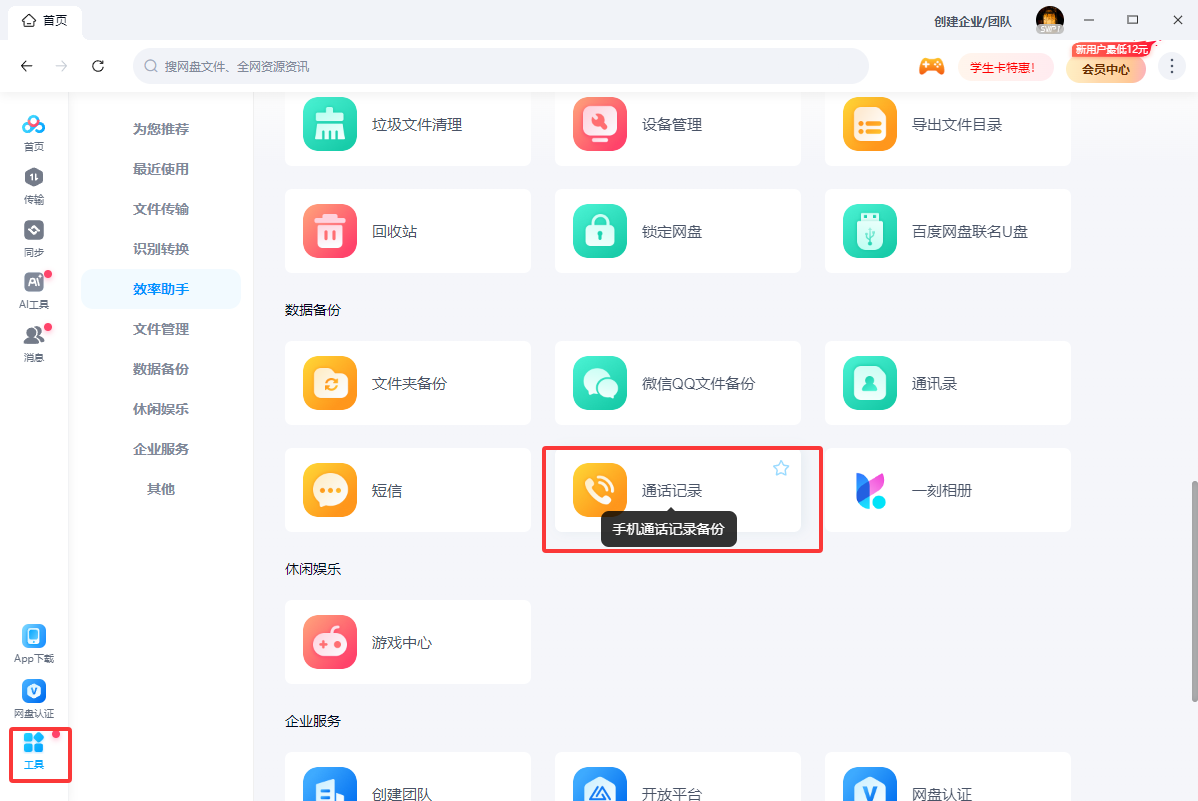Focus the 搜网盘文件 search field
The width and height of the screenshot is (1198, 801).
click(500, 66)
